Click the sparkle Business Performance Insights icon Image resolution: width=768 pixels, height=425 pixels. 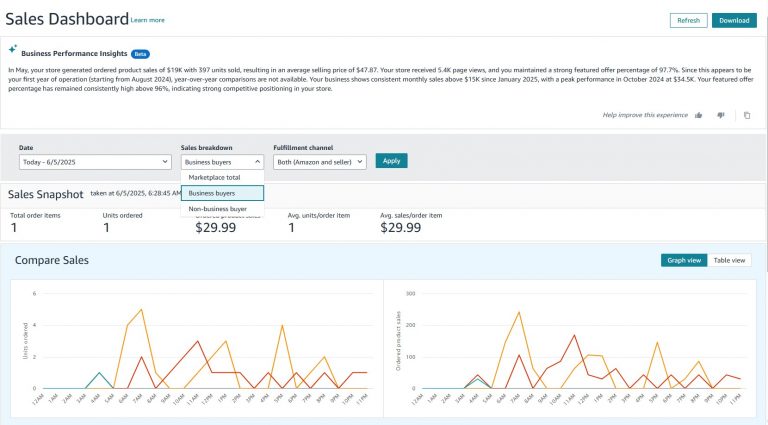[13, 49]
